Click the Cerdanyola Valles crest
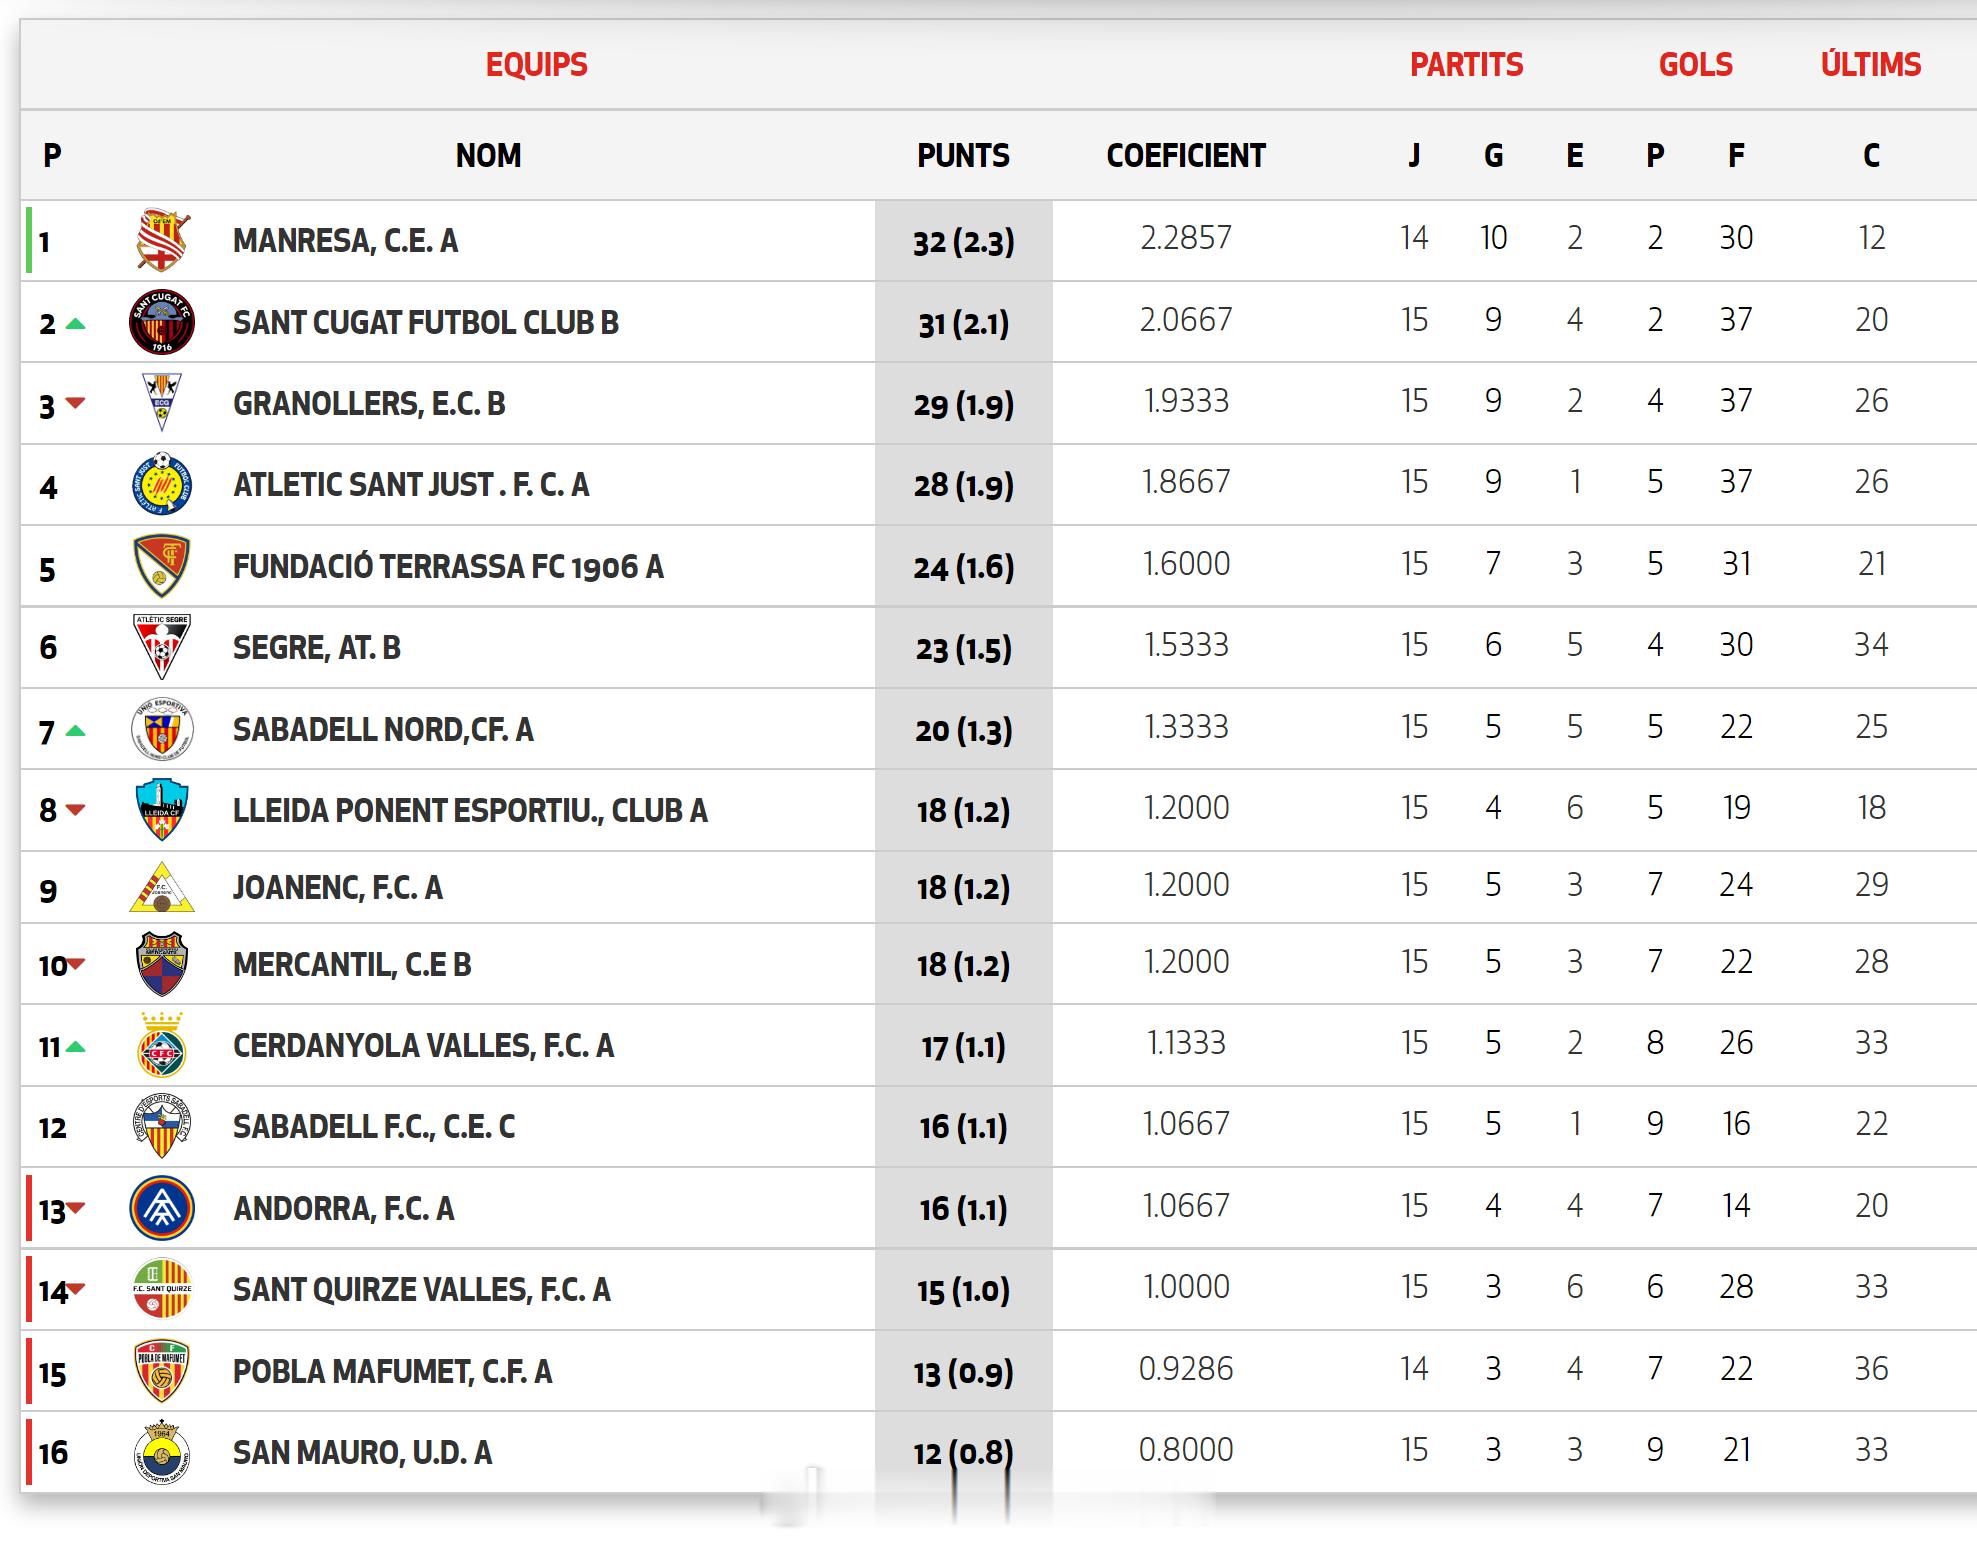This screenshot has height=1546, width=1977. 162,1046
